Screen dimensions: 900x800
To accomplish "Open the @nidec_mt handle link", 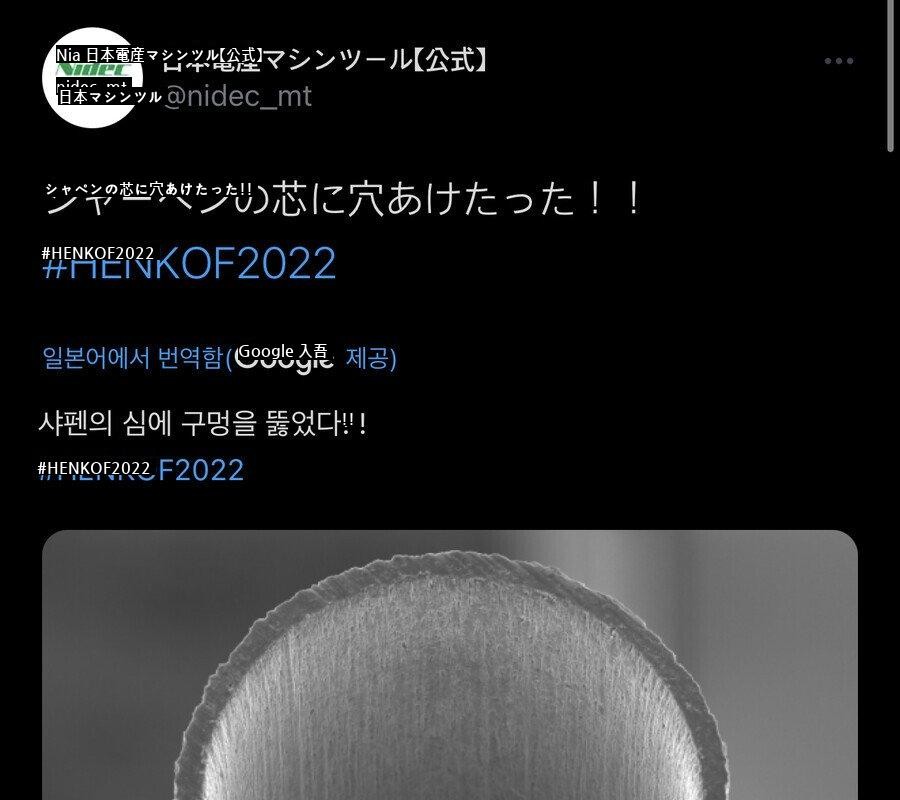I will [x=238, y=96].
